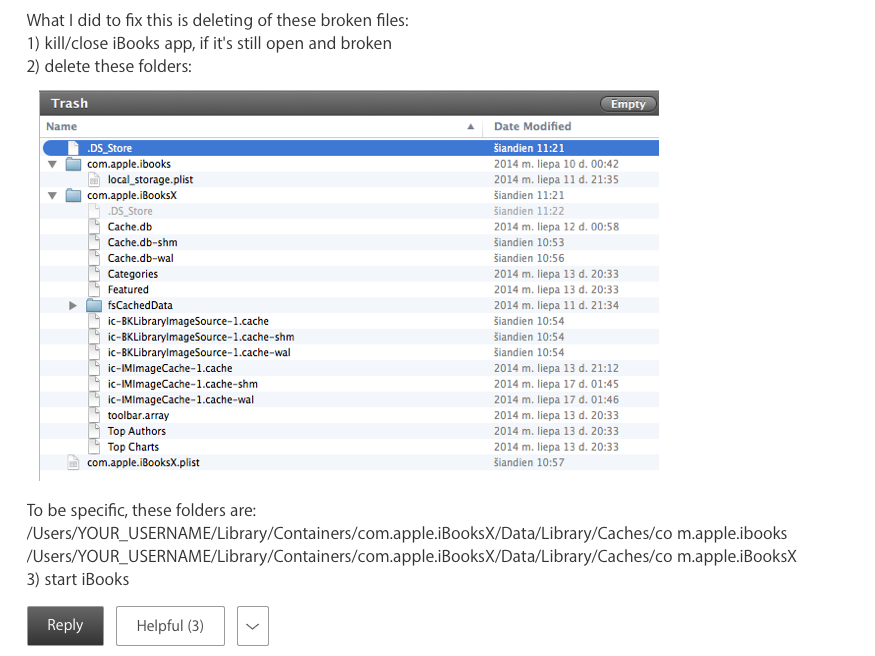Screen dimensions: 875x656
Task: Select the ic-IMImageCache-1.cache-shm file name
Action: pos(183,384)
